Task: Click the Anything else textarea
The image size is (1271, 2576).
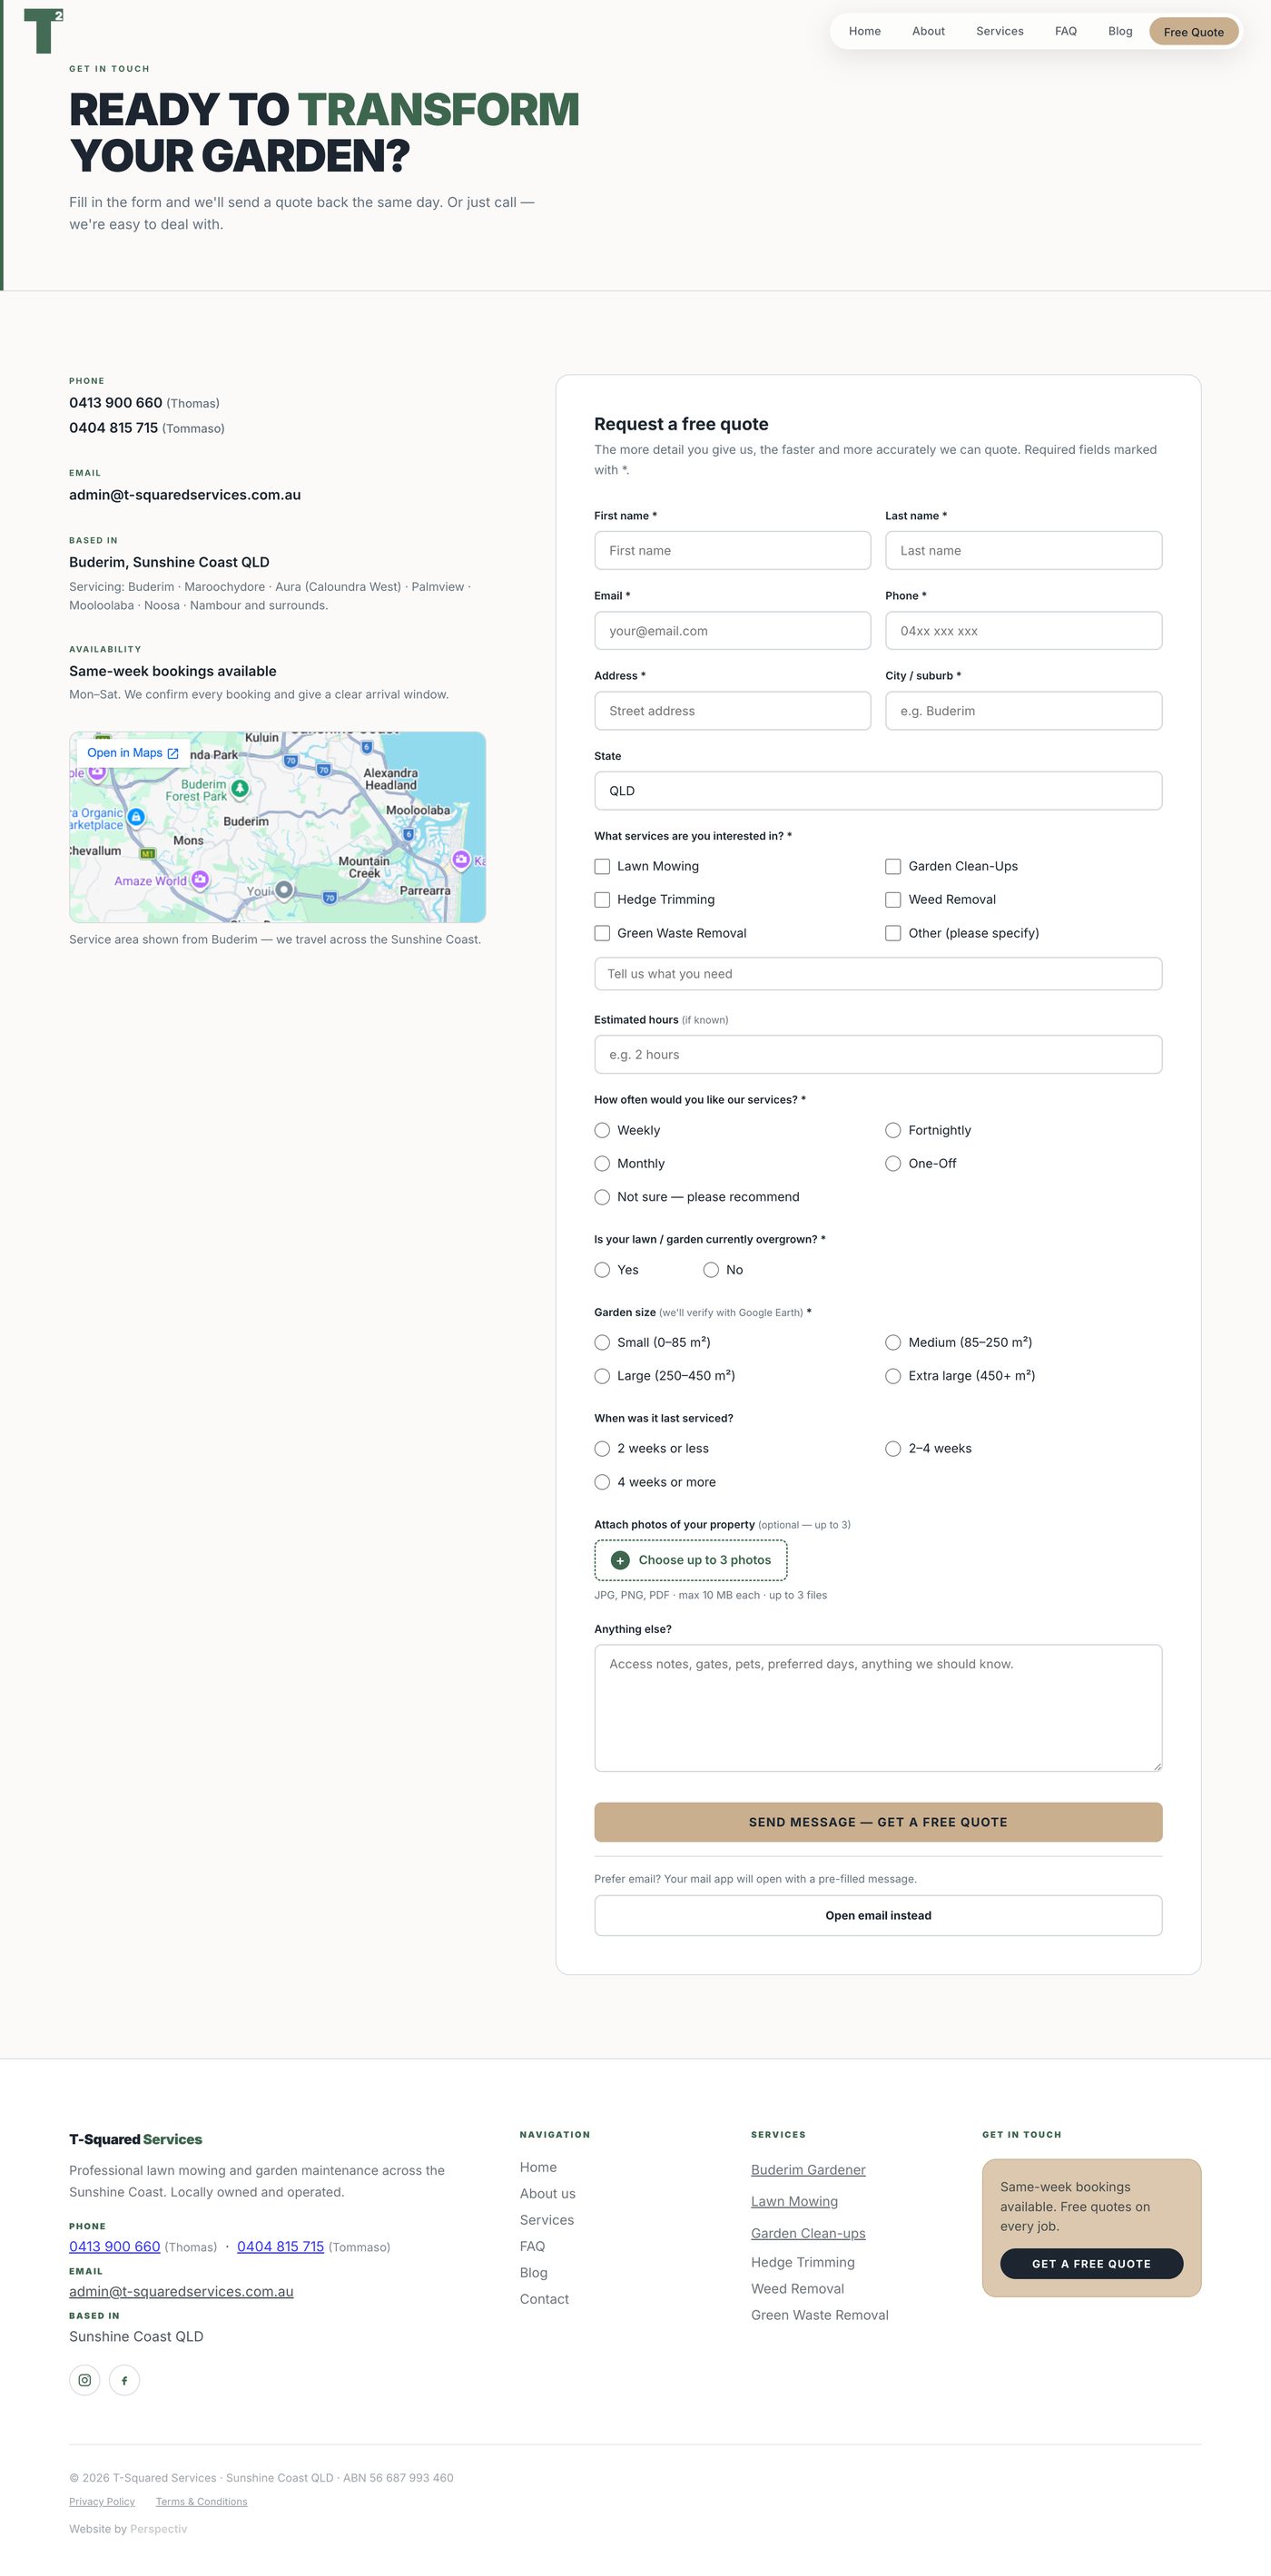Action: [x=878, y=1708]
